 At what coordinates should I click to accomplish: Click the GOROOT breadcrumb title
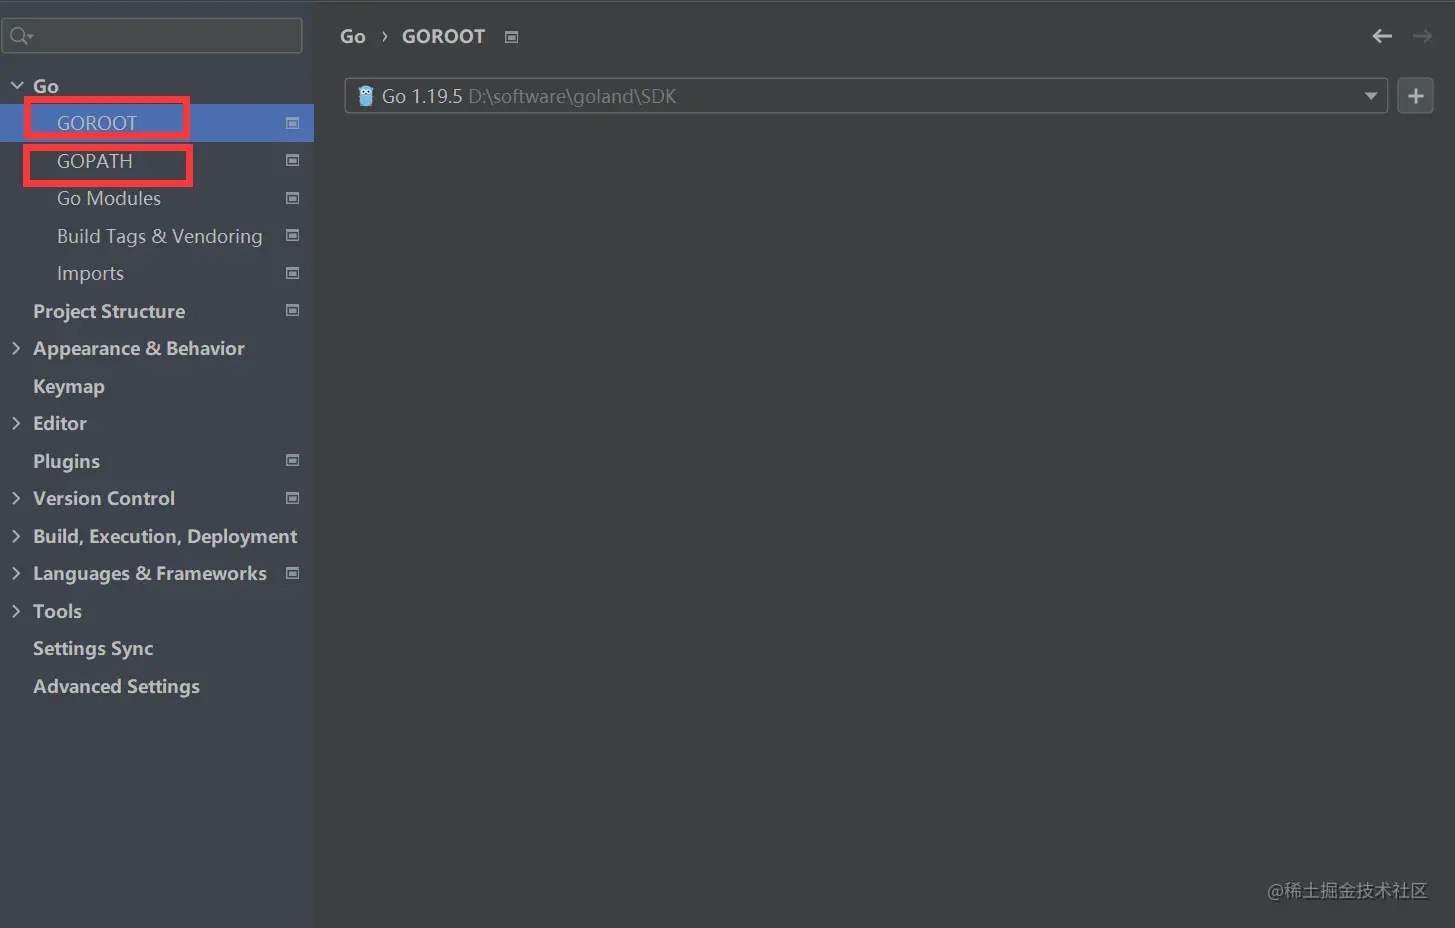443,36
